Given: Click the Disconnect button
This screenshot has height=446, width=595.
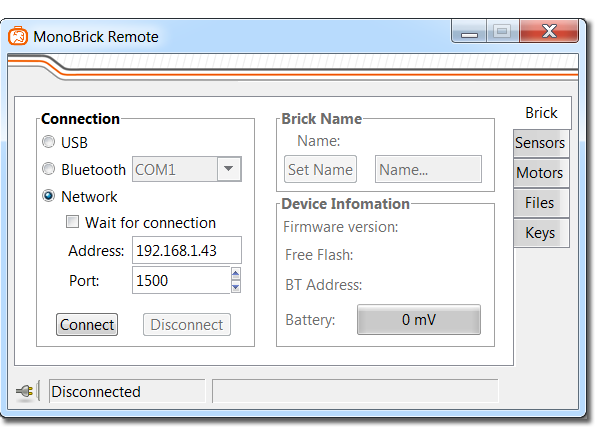Looking at the screenshot, I should (187, 325).
